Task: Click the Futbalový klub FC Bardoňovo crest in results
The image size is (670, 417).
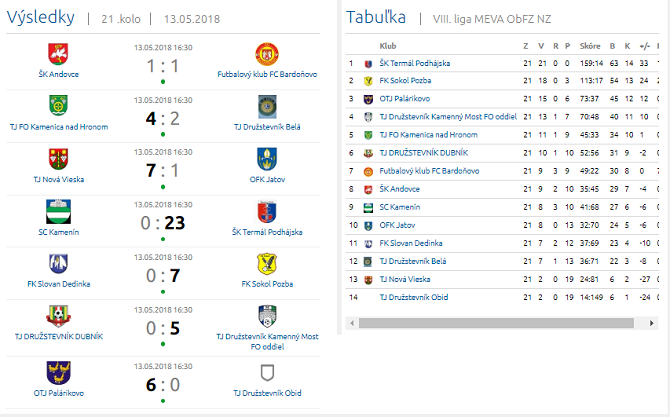Action: [266, 53]
